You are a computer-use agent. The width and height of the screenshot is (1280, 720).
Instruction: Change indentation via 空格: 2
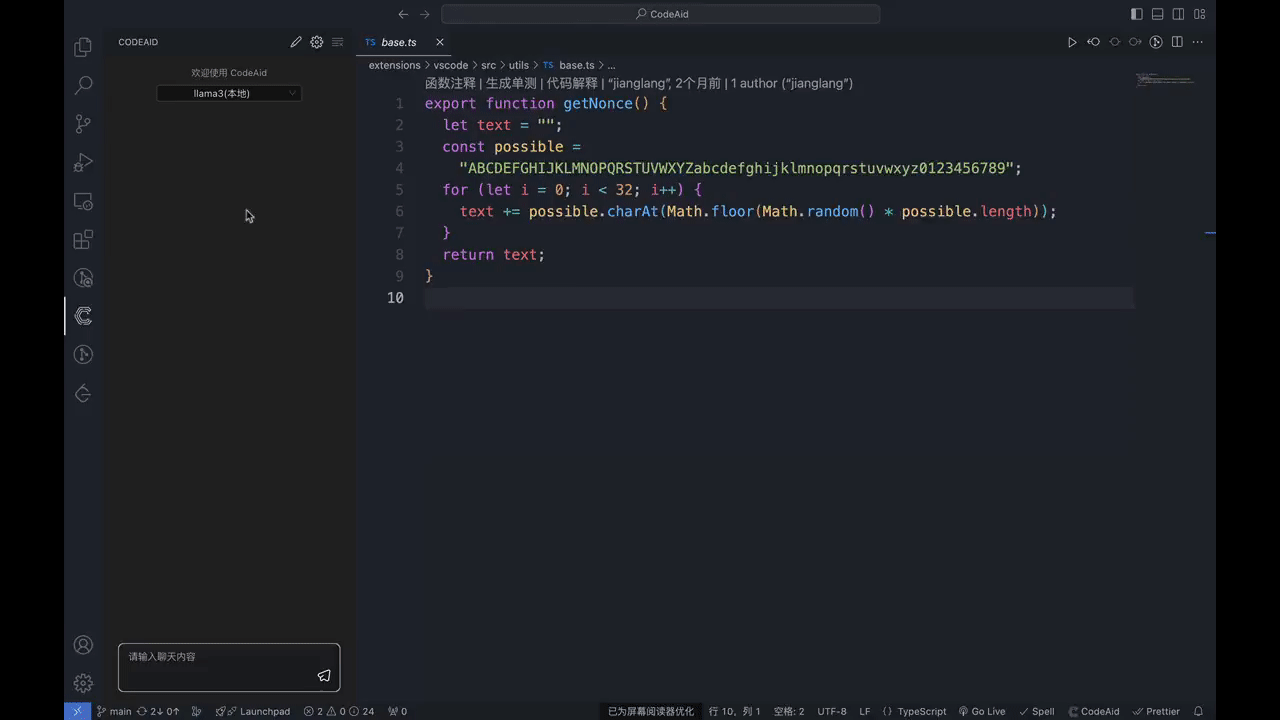click(x=789, y=711)
